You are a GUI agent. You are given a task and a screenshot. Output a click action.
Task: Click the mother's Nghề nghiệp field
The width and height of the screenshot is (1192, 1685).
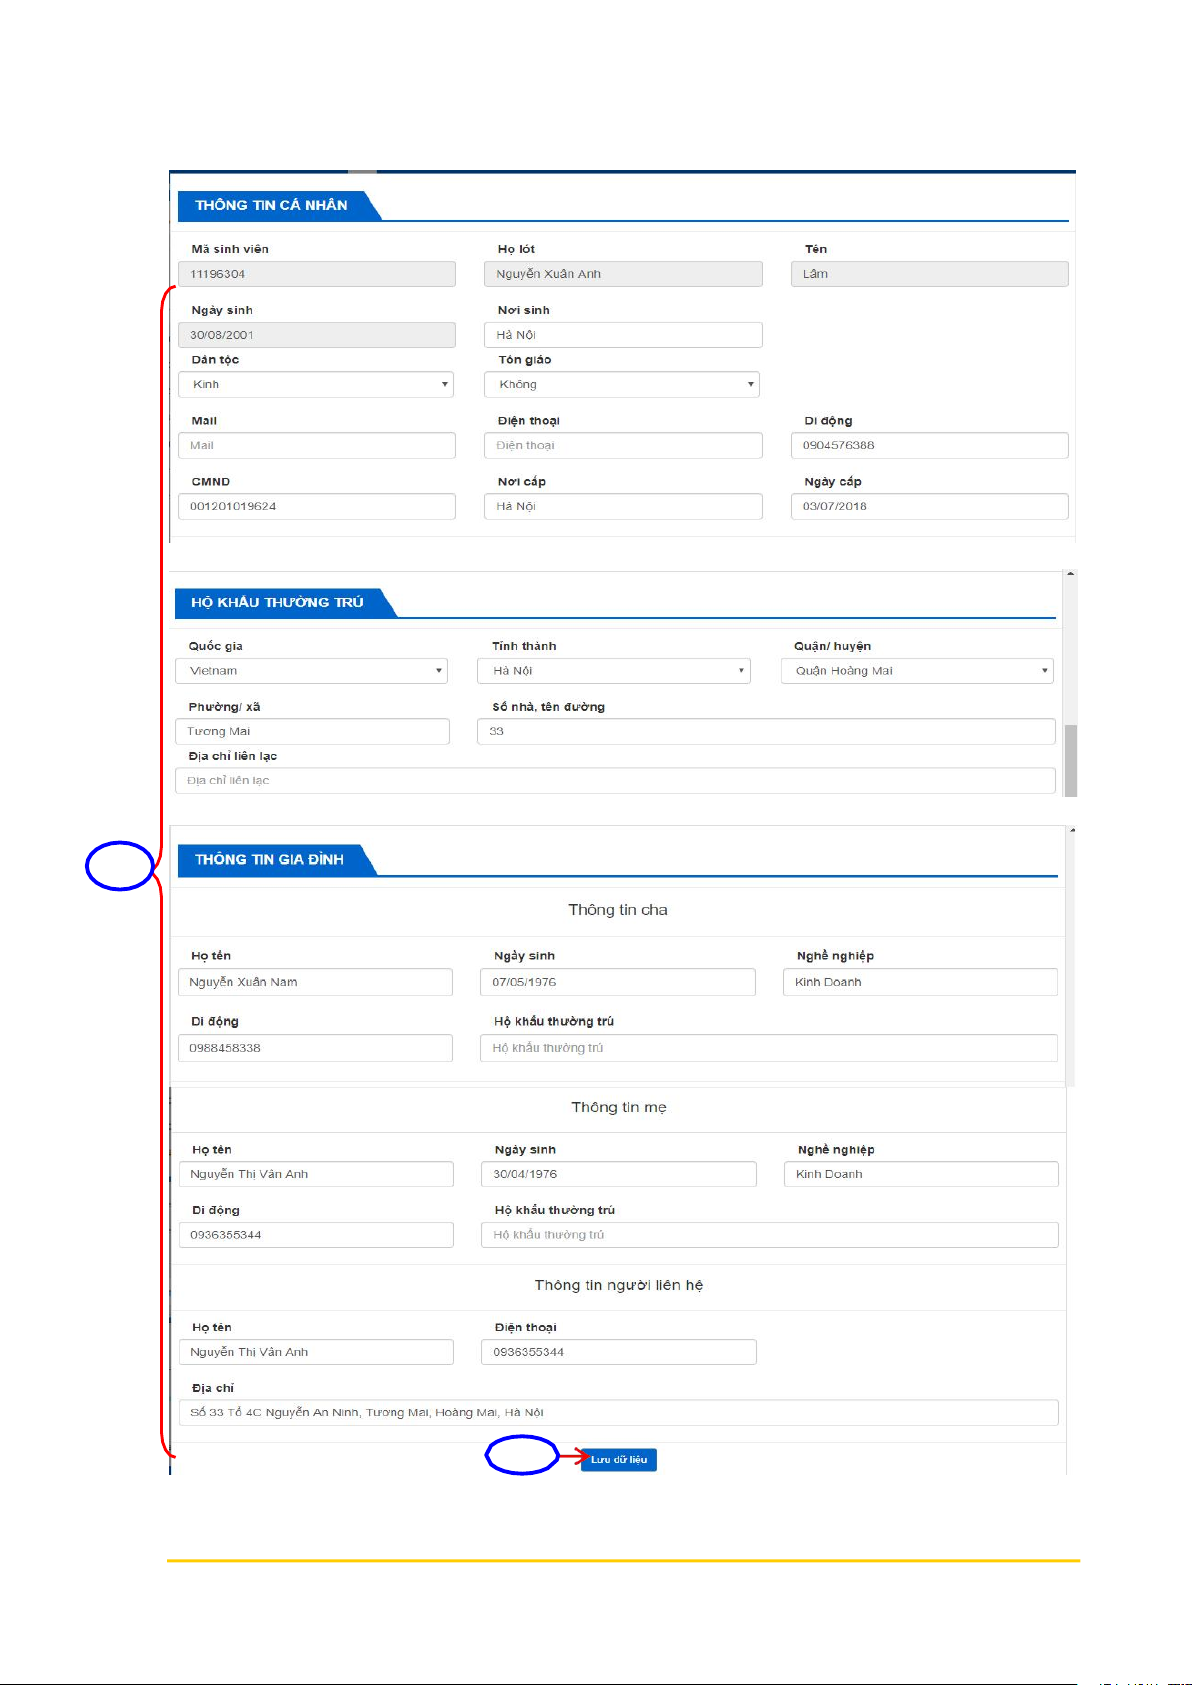920,1175
